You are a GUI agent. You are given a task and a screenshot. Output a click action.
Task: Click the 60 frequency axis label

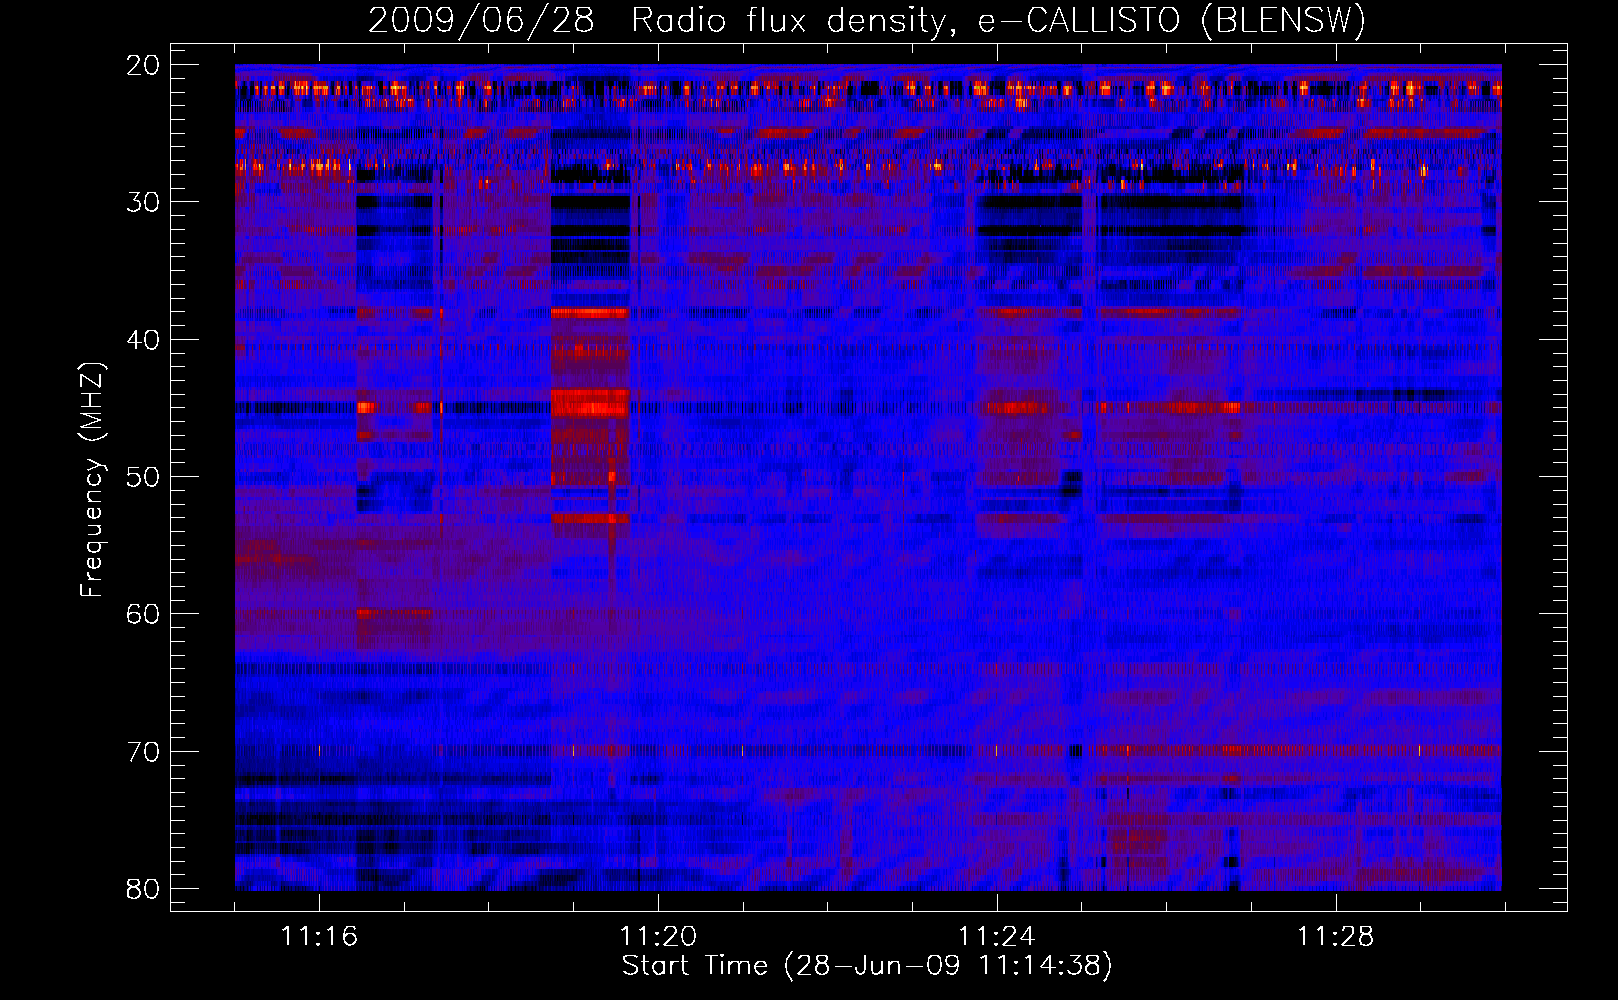tap(143, 614)
